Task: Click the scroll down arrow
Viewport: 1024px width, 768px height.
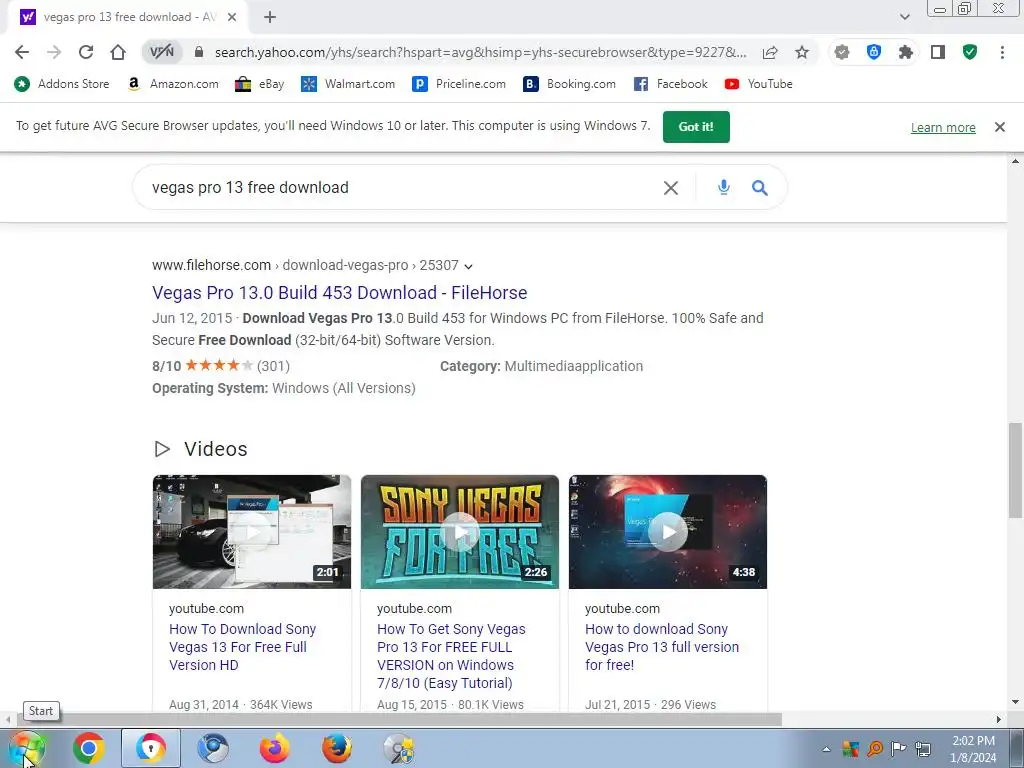Action: 1015,702
